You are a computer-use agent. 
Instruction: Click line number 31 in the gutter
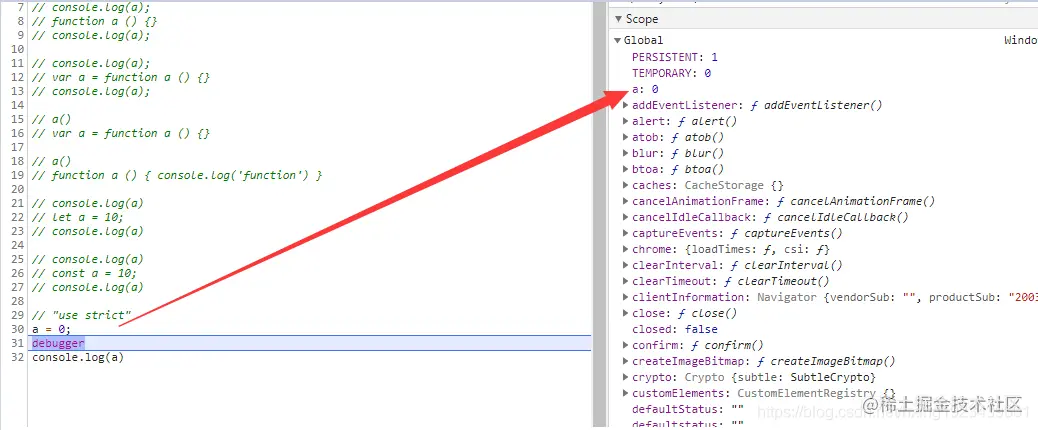[17, 343]
